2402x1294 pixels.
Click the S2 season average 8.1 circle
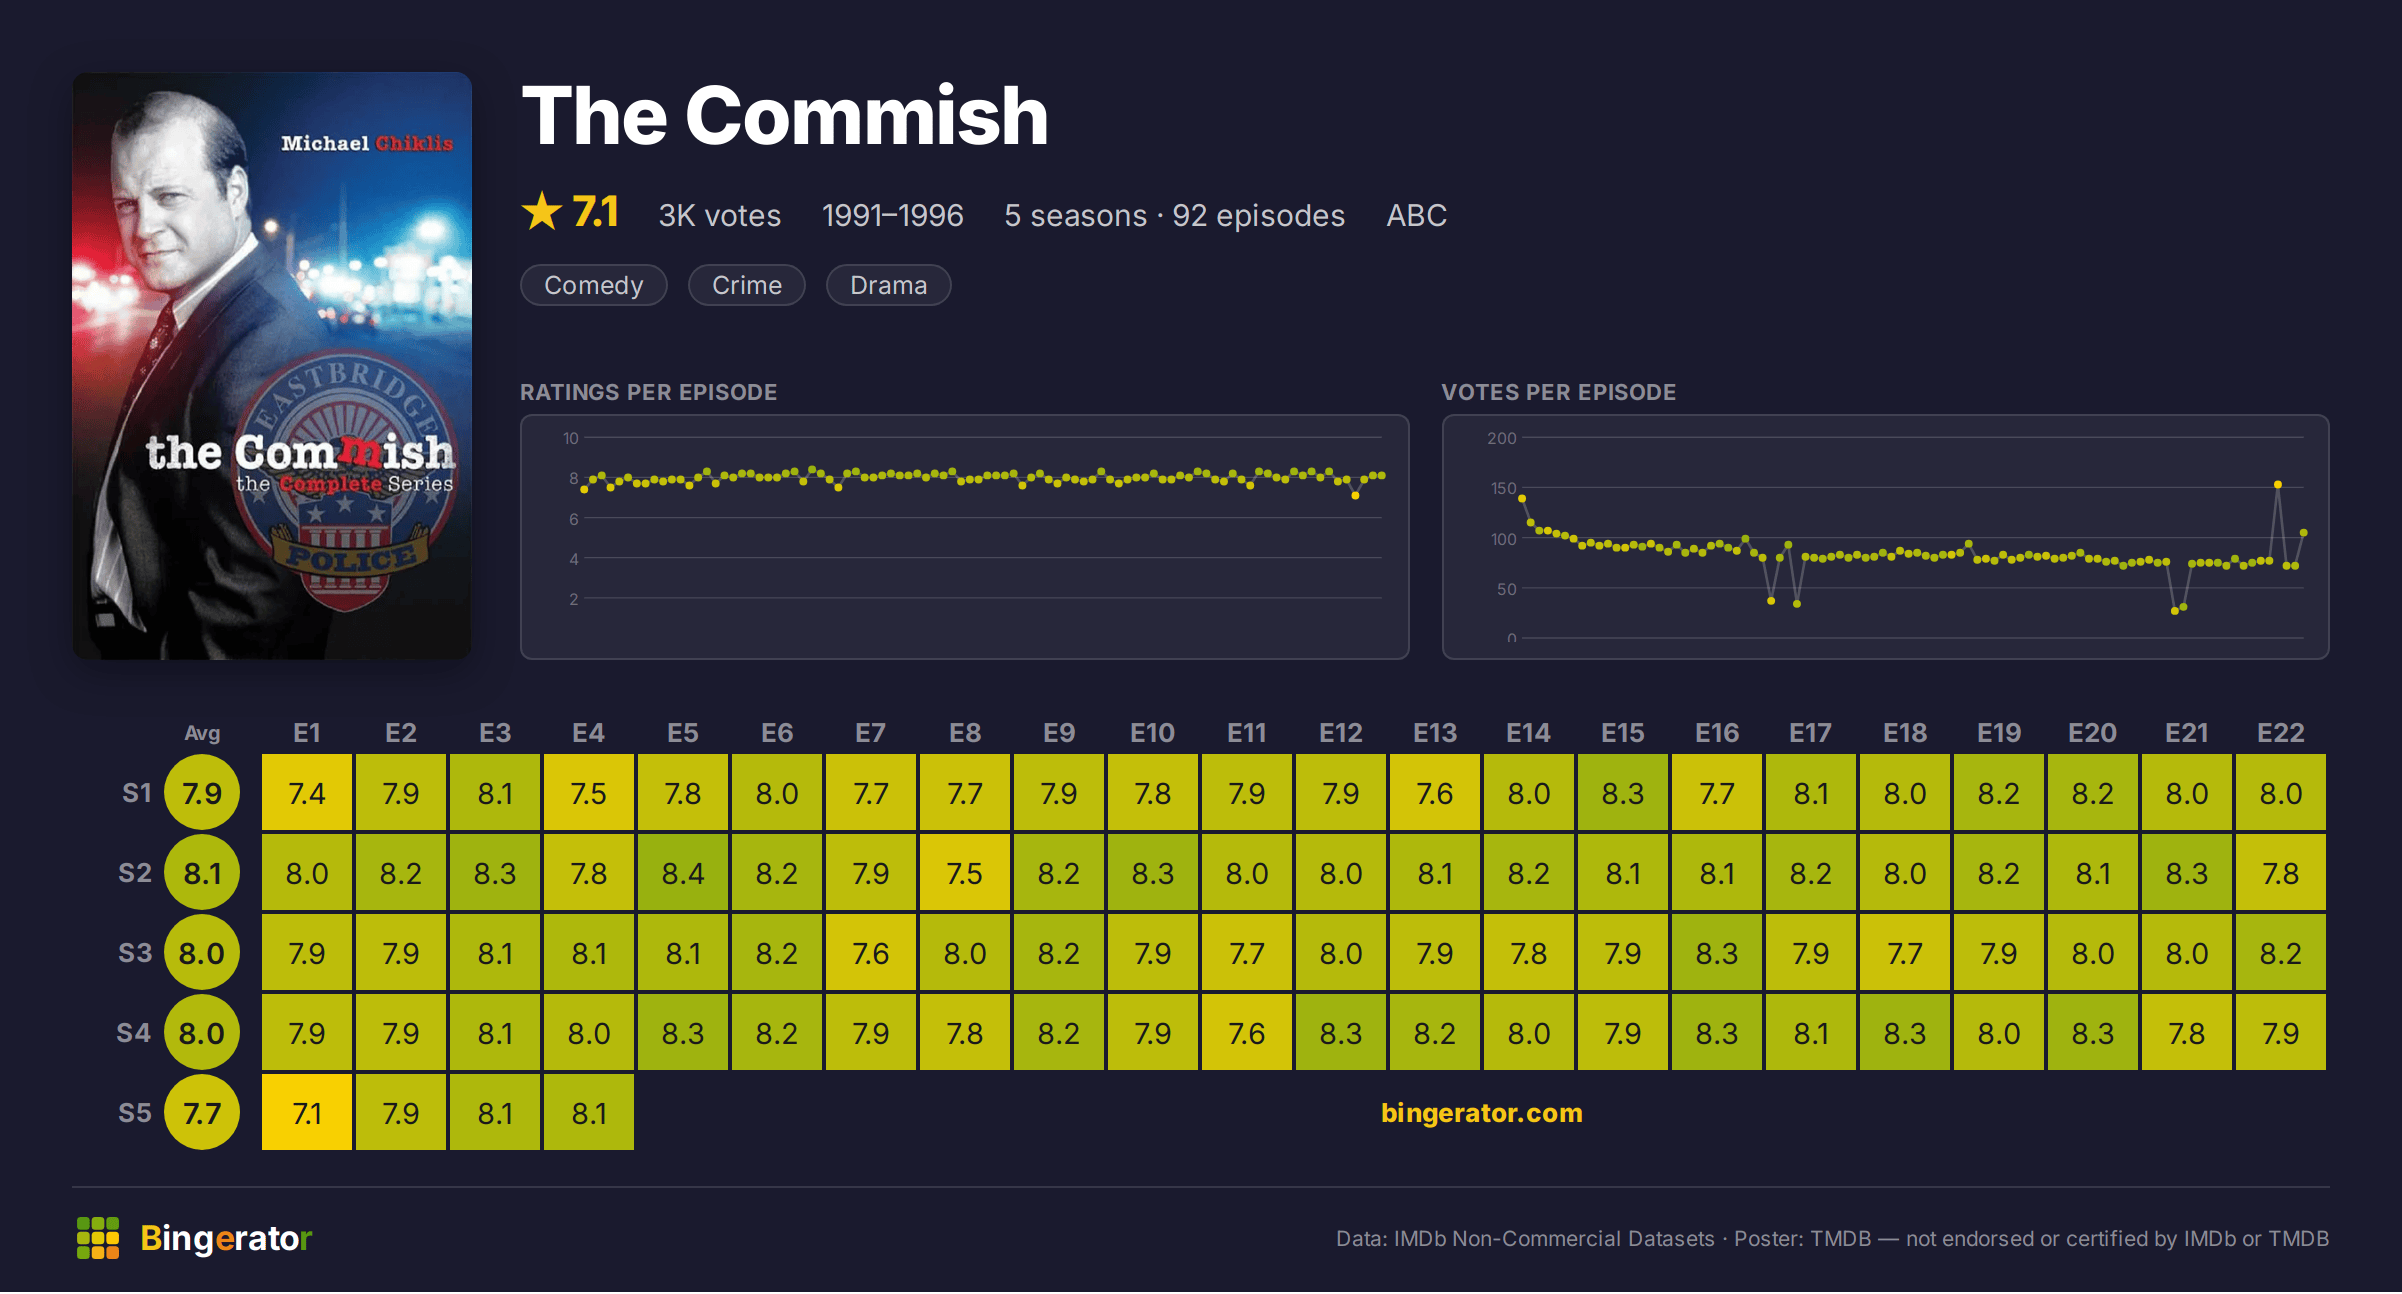point(202,873)
